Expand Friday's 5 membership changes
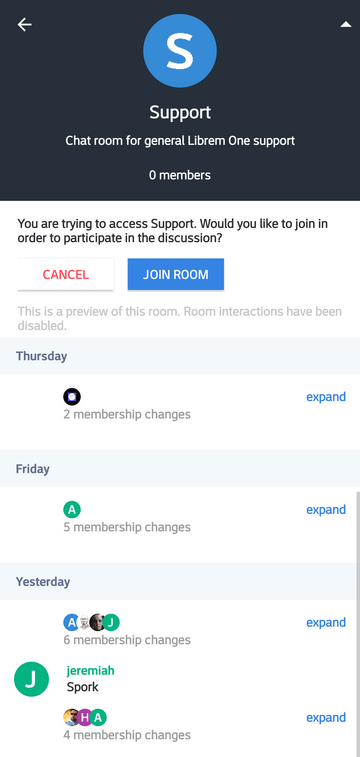This screenshot has width=360, height=757. coord(326,510)
